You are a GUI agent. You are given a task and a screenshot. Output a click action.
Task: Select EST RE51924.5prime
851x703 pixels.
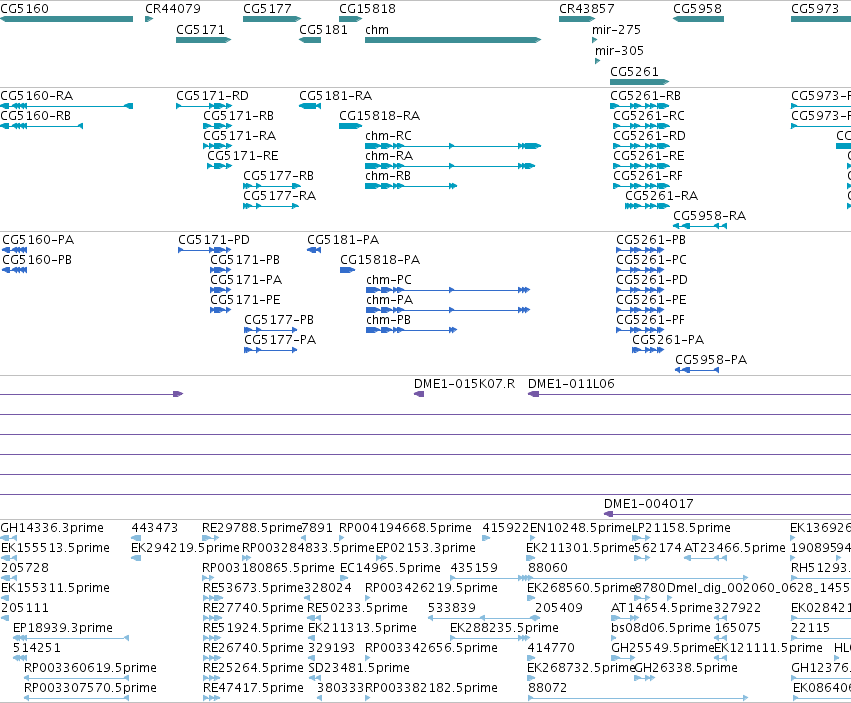tap(253, 628)
